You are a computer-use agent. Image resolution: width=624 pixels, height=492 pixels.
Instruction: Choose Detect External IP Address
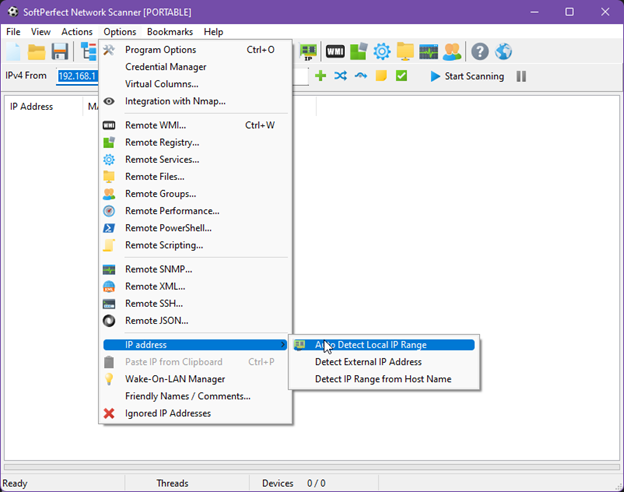click(368, 362)
